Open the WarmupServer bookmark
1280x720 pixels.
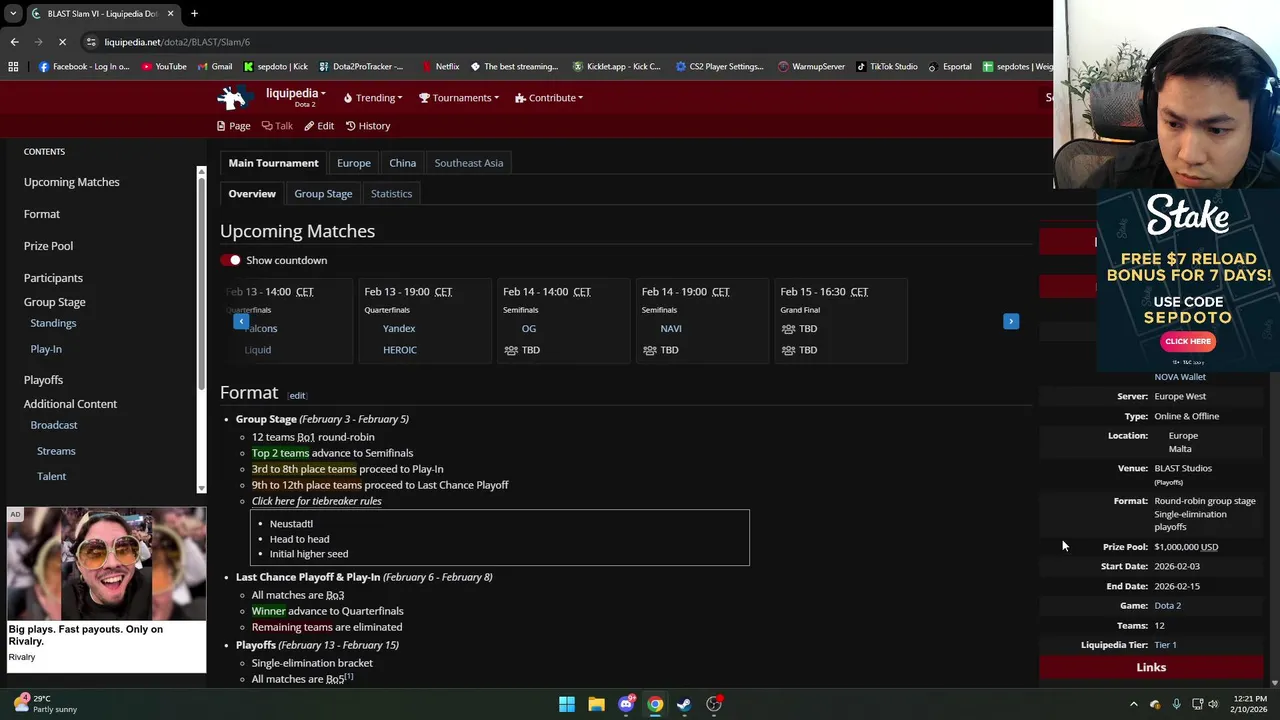tap(811, 67)
